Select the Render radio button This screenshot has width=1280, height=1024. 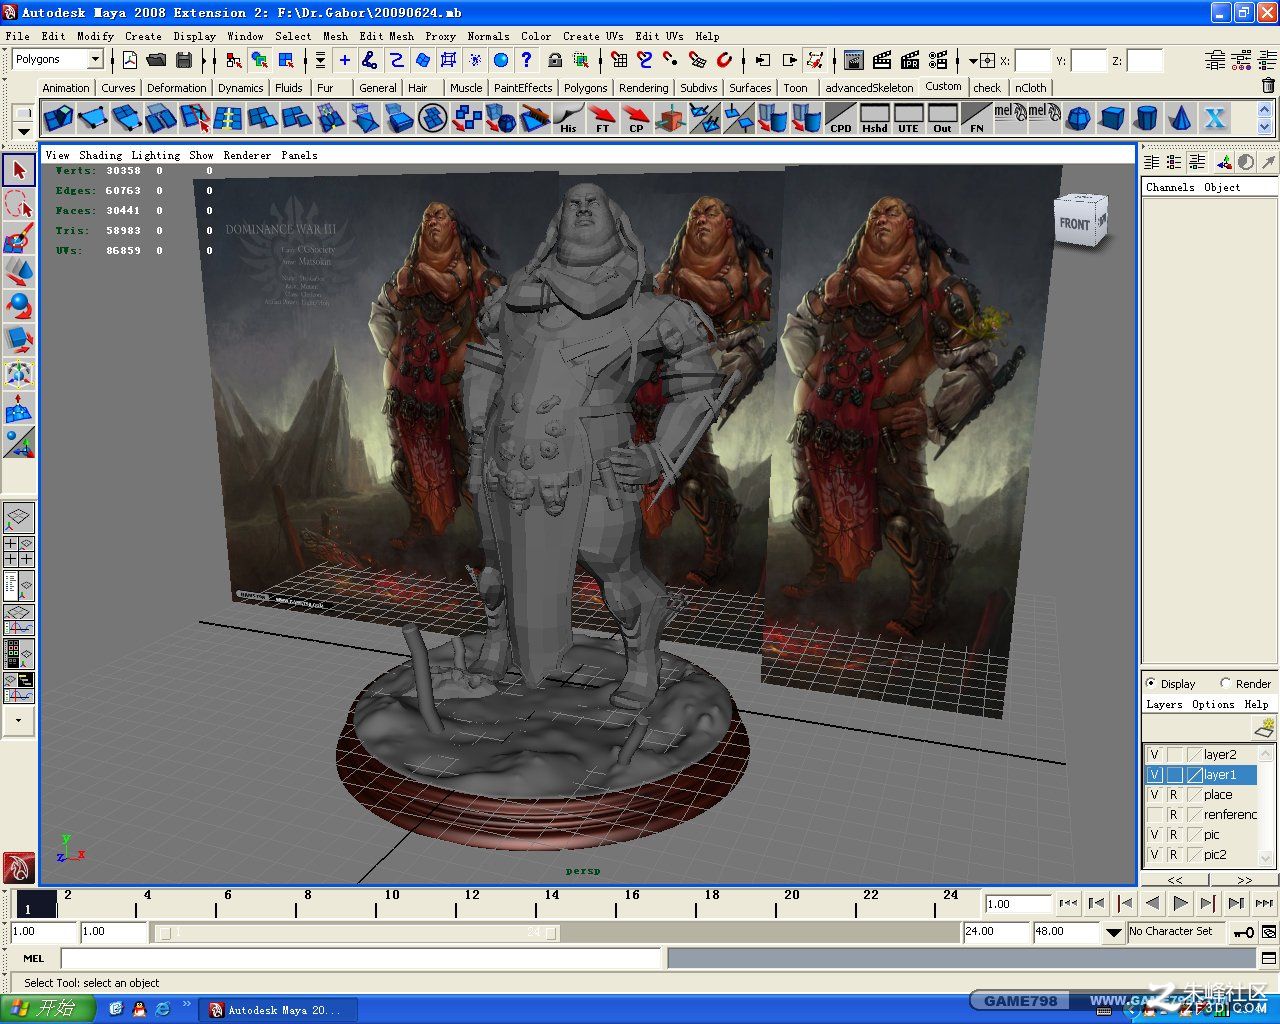[1226, 683]
